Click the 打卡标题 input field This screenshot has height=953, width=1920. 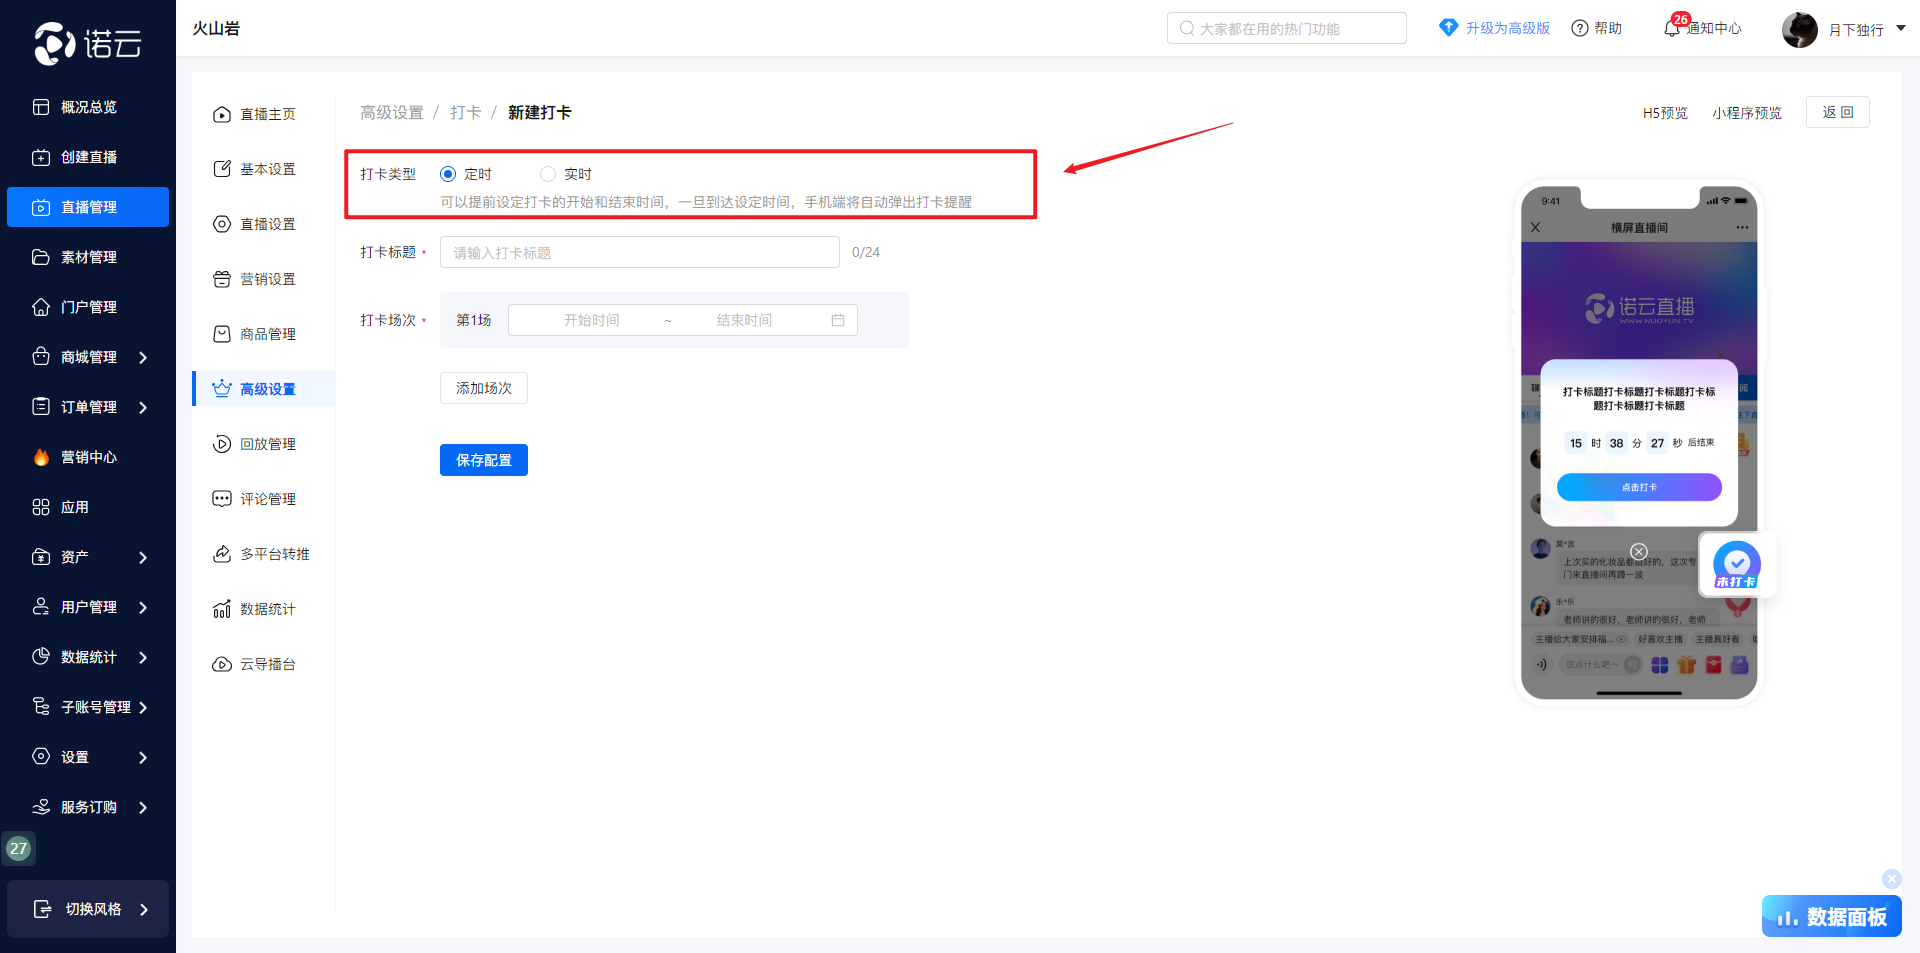coord(639,252)
